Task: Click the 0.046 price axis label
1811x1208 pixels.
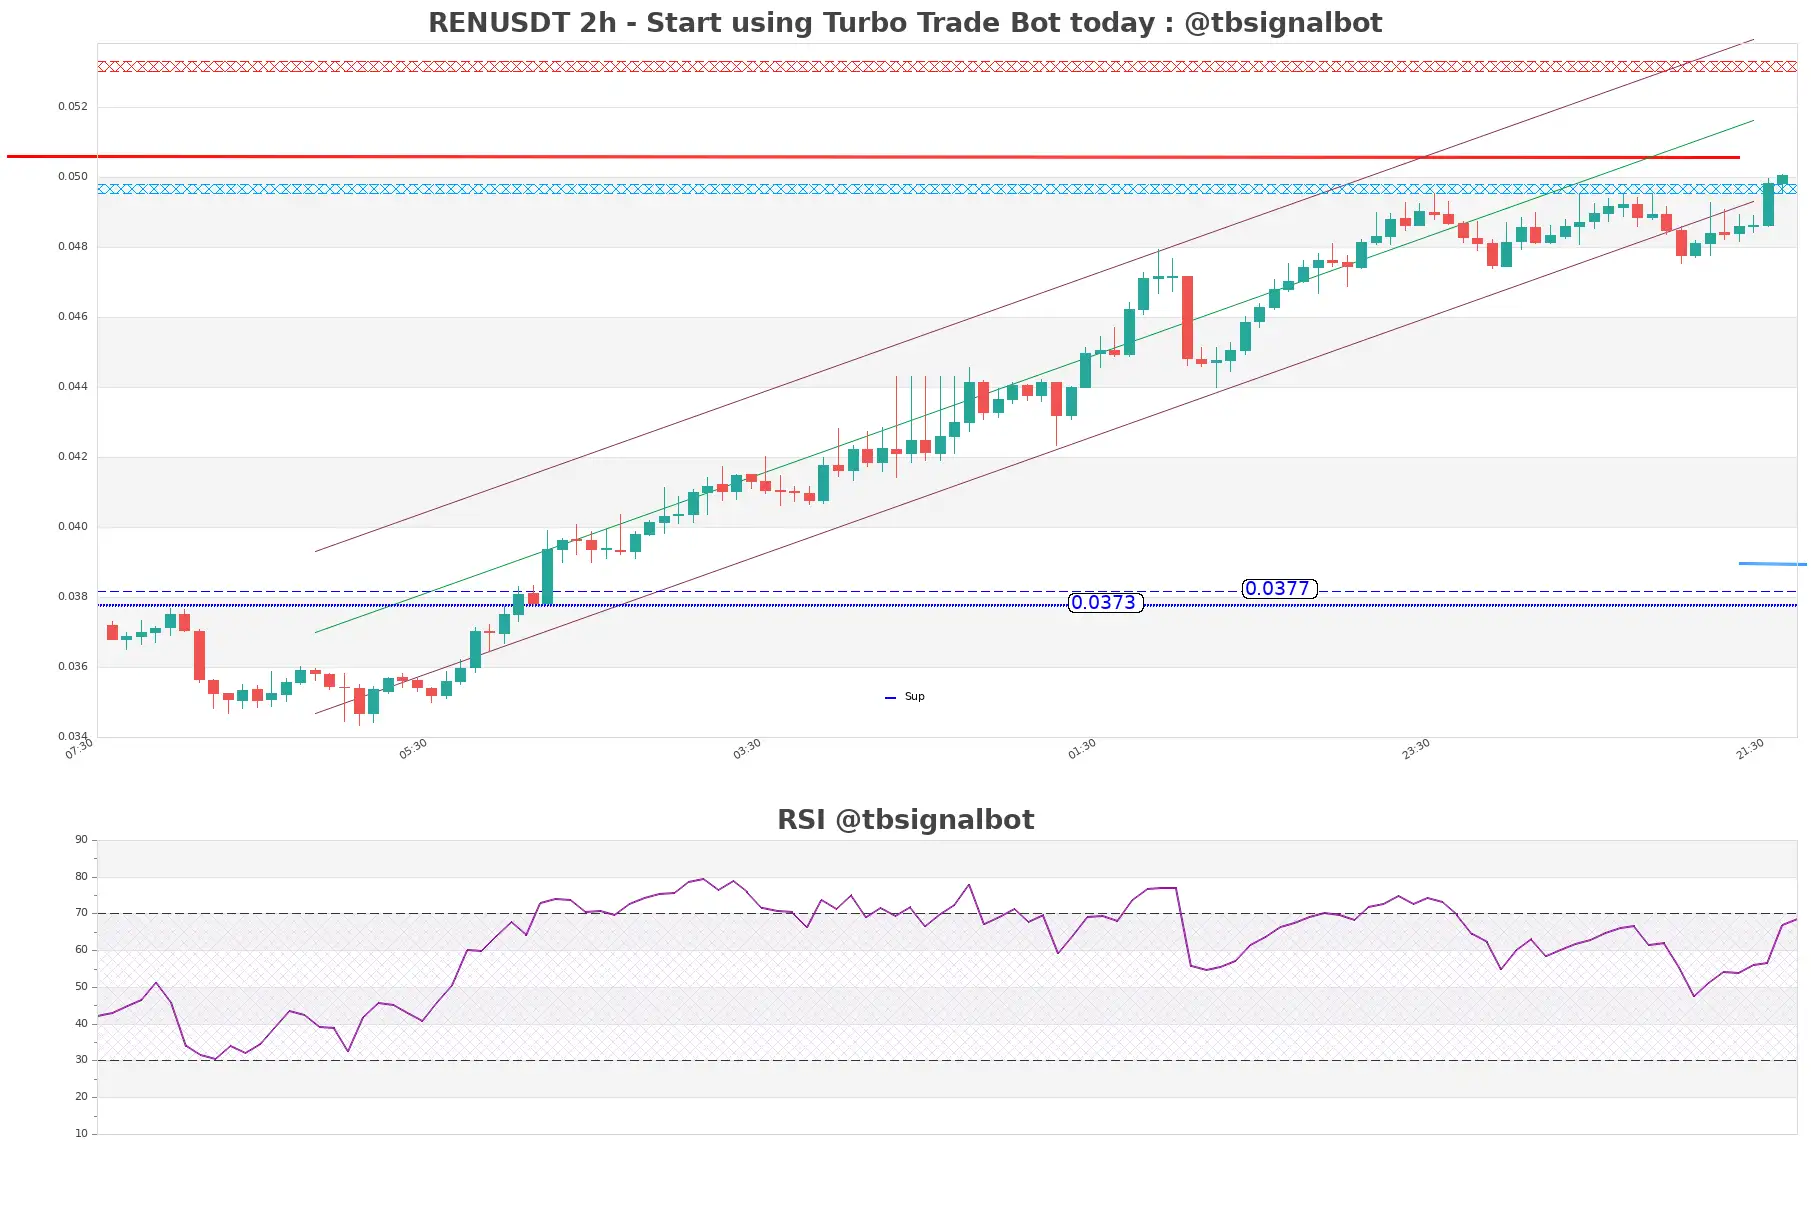Action: point(73,316)
